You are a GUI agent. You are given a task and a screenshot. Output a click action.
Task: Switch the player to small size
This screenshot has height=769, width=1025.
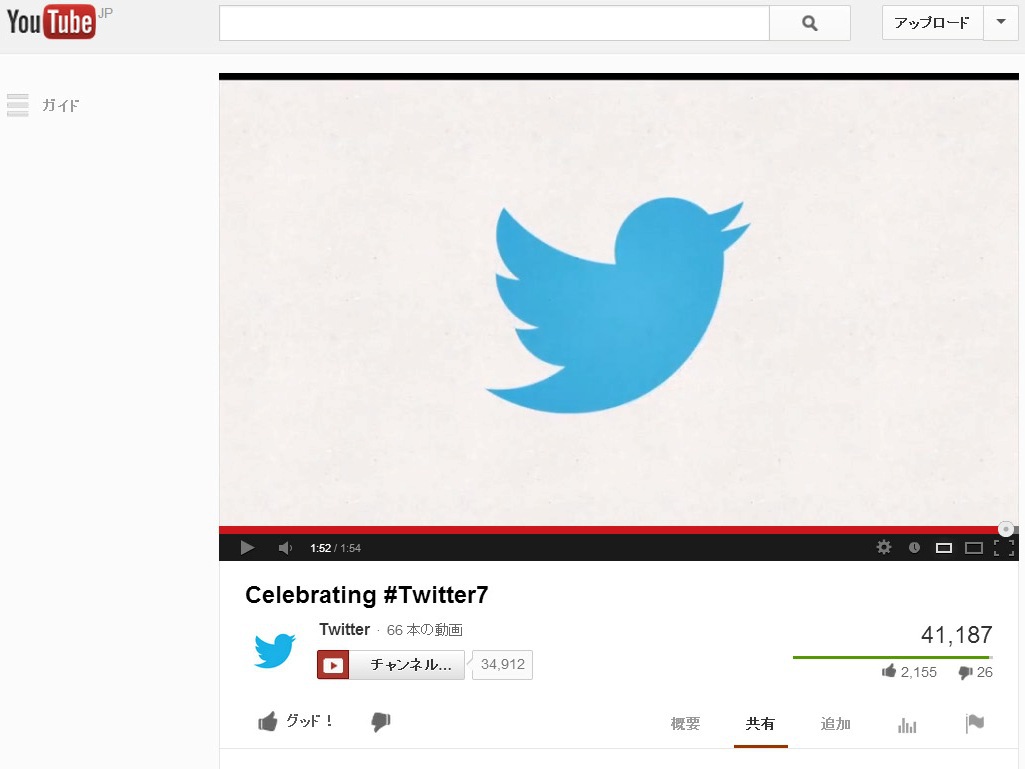[x=943, y=548]
